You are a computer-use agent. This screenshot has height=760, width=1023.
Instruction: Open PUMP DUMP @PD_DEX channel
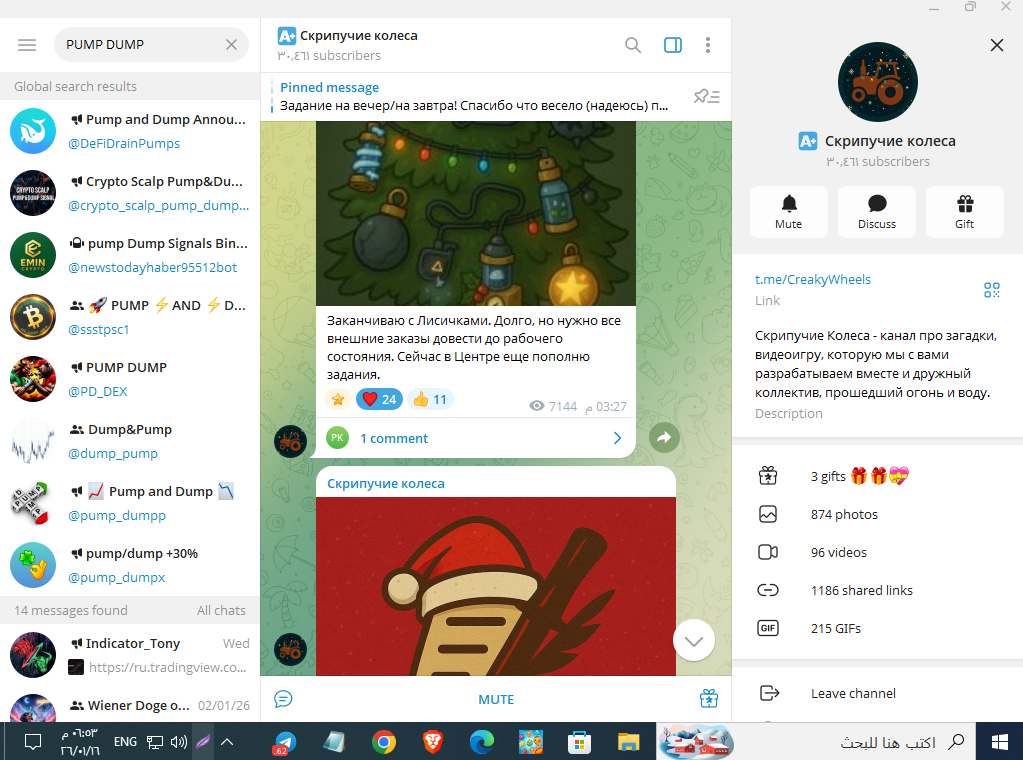coord(130,379)
